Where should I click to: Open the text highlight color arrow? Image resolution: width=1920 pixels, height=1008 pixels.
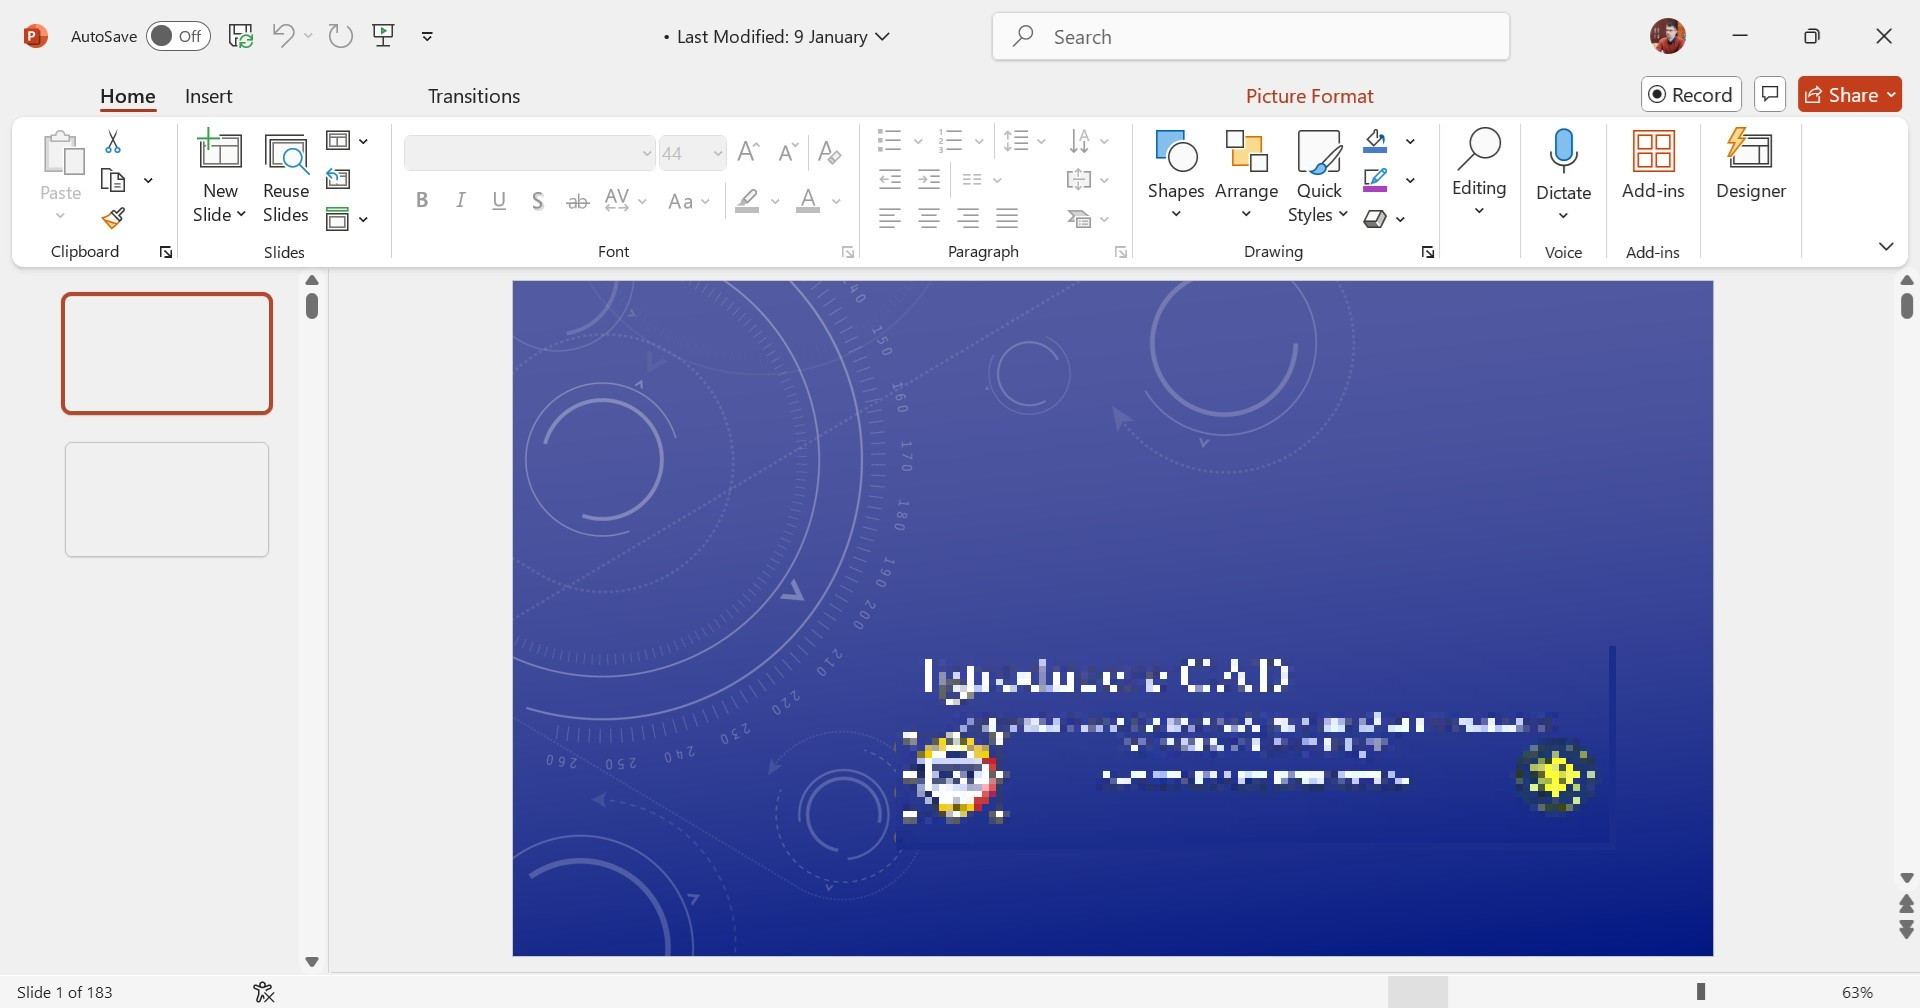[x=775, y=201]
